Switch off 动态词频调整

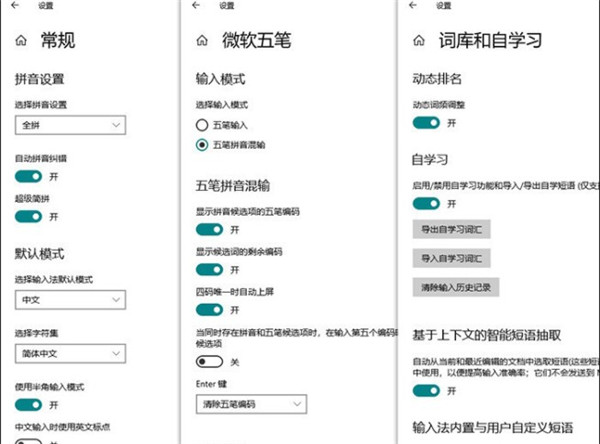click(x=427, y=122)
